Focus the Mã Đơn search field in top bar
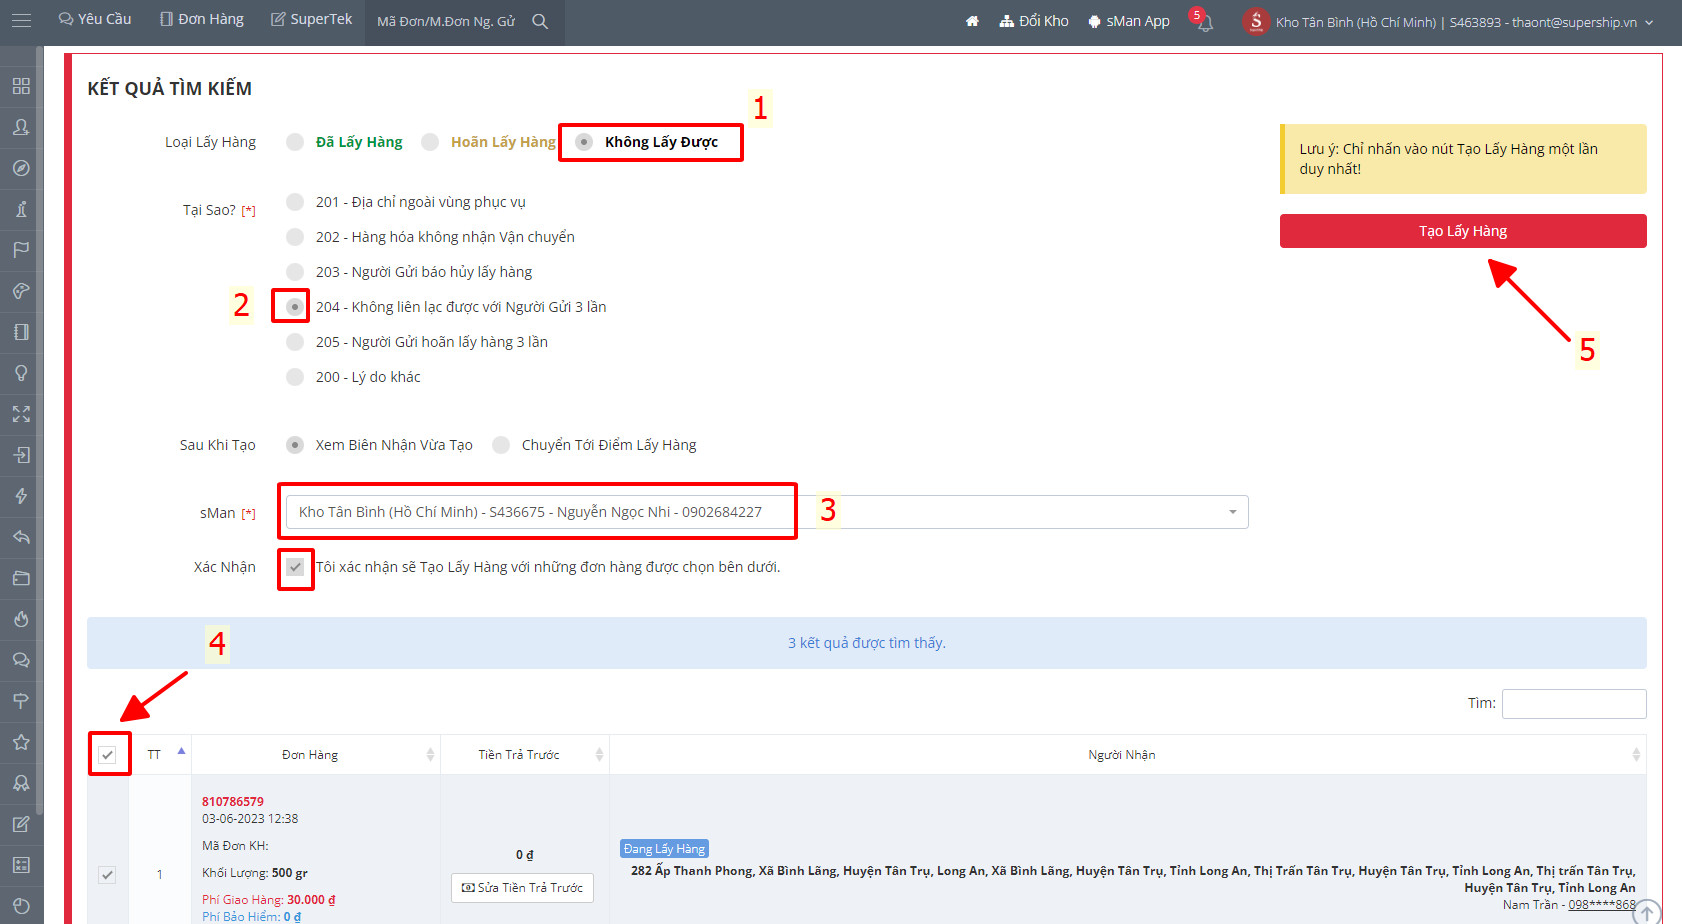 point(446,21)
